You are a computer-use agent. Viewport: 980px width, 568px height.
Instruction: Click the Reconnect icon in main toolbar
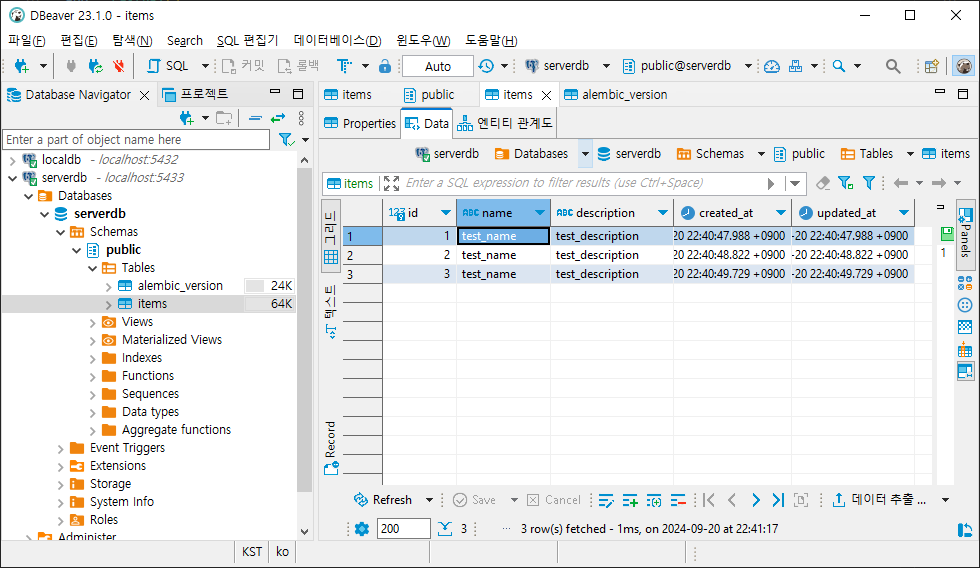point(95,66)
